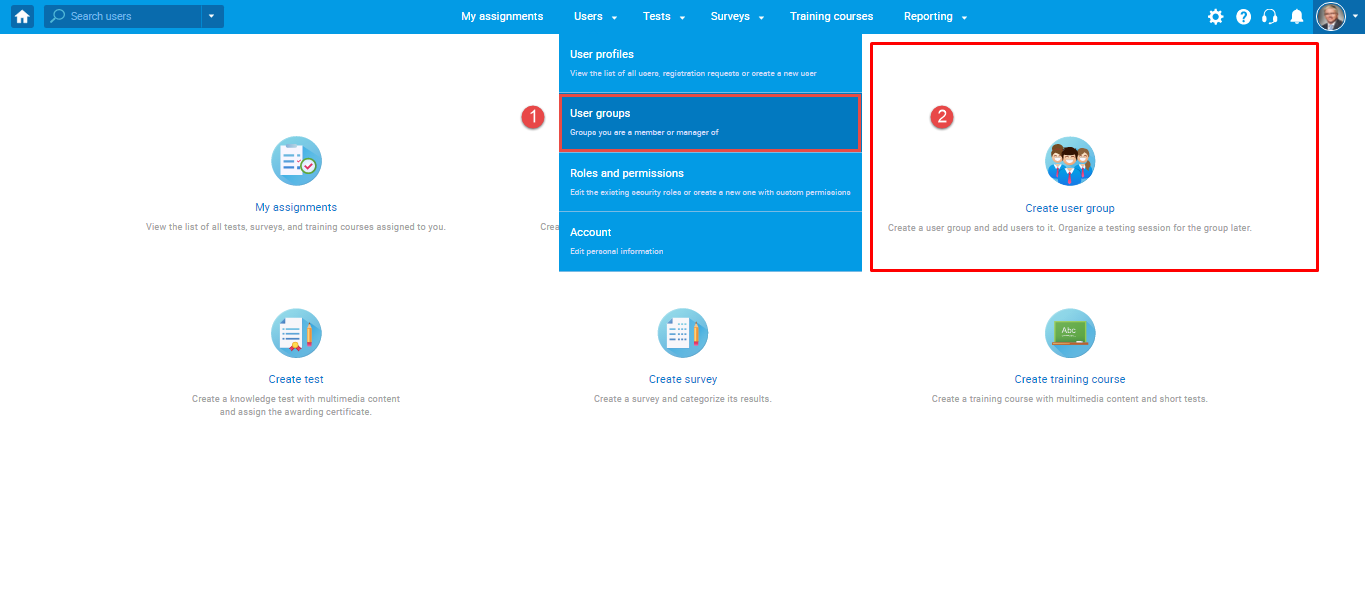Click the Create test icon
Viewport: 1365px width, 594px height.
[x=296, y=333]
